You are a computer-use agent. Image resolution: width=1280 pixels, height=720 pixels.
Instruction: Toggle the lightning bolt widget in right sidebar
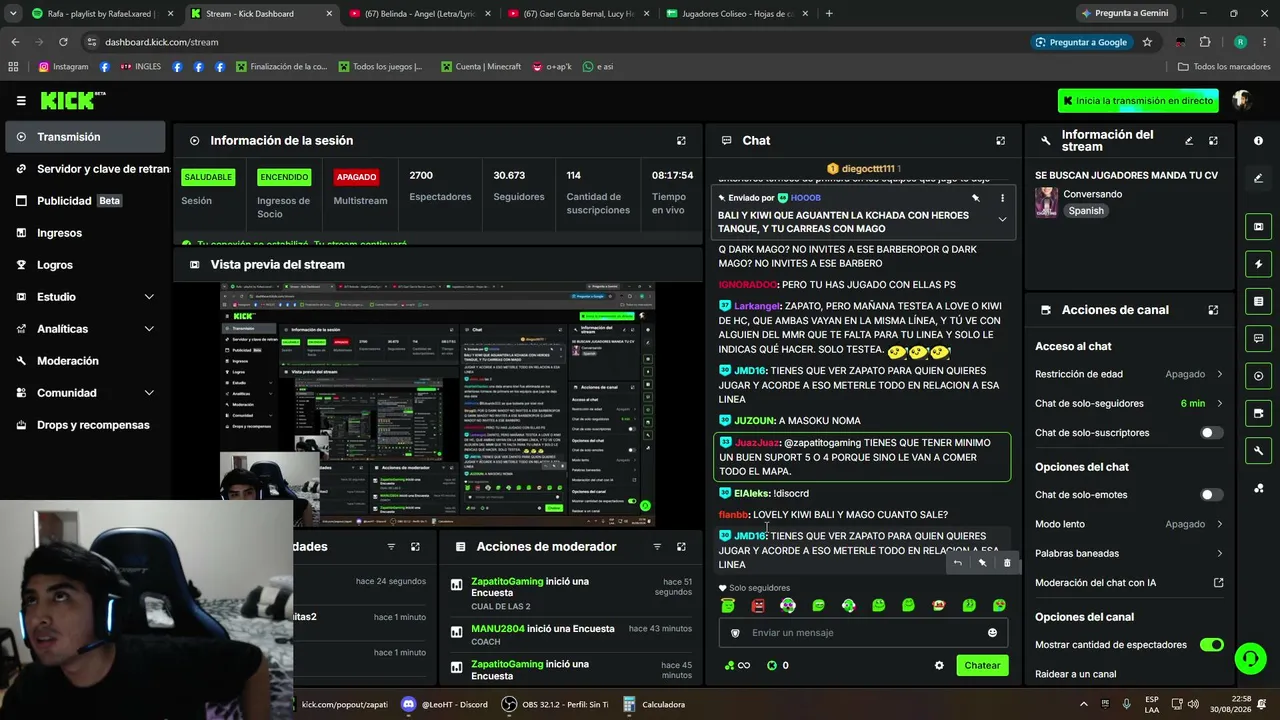click(x=1258, y=264)
